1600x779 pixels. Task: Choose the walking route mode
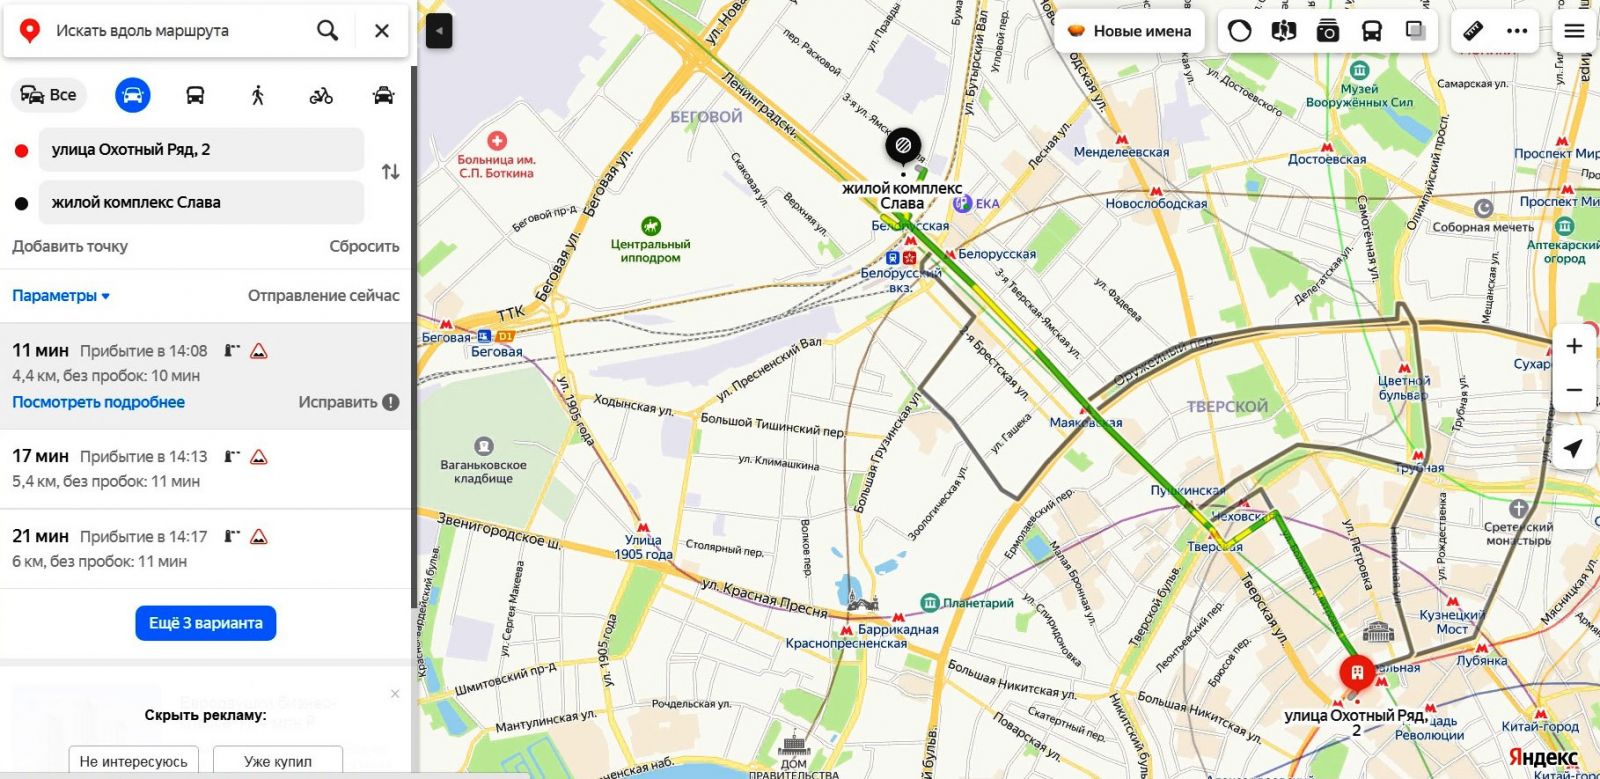click(x=258, y=95)
